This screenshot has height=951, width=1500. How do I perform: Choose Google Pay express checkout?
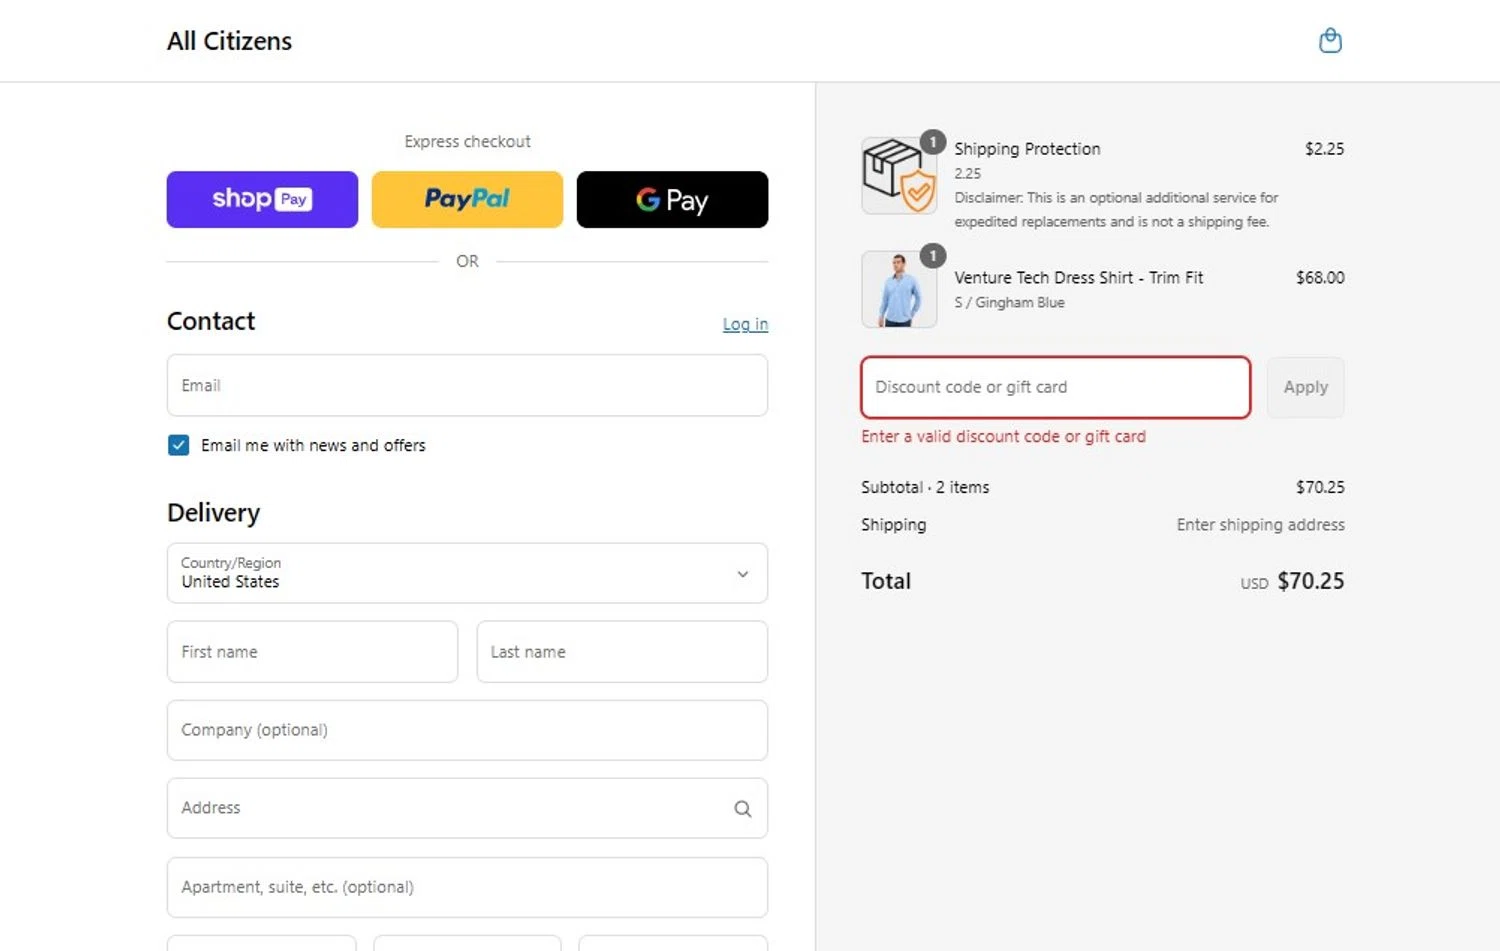[x=672, y=199]
